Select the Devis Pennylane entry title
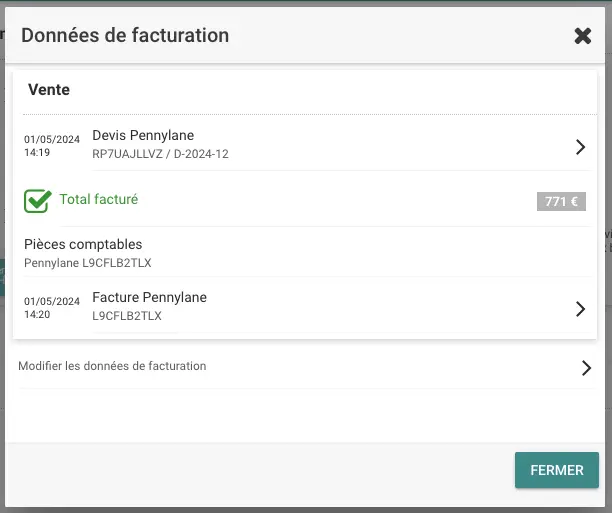Screen dimensions: 612x513 (143, 135)
